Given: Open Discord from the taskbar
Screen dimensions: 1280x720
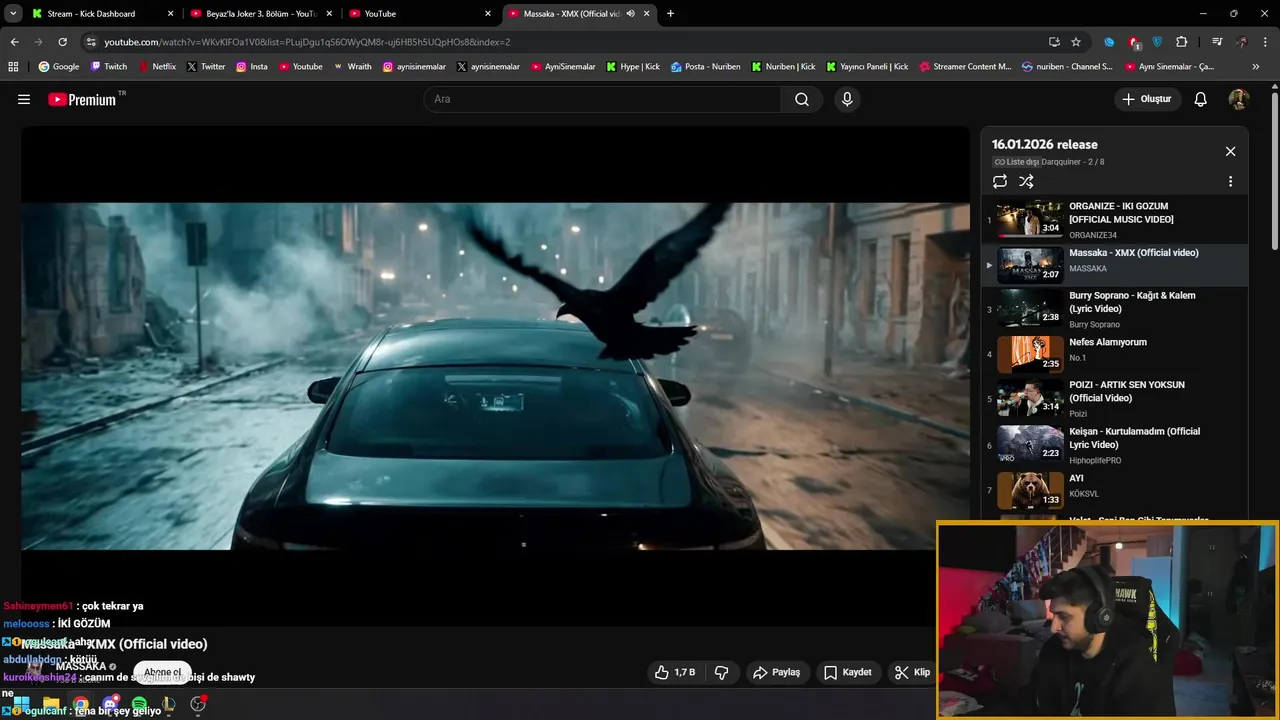Looking at the screenshot, I should point(110,704).
